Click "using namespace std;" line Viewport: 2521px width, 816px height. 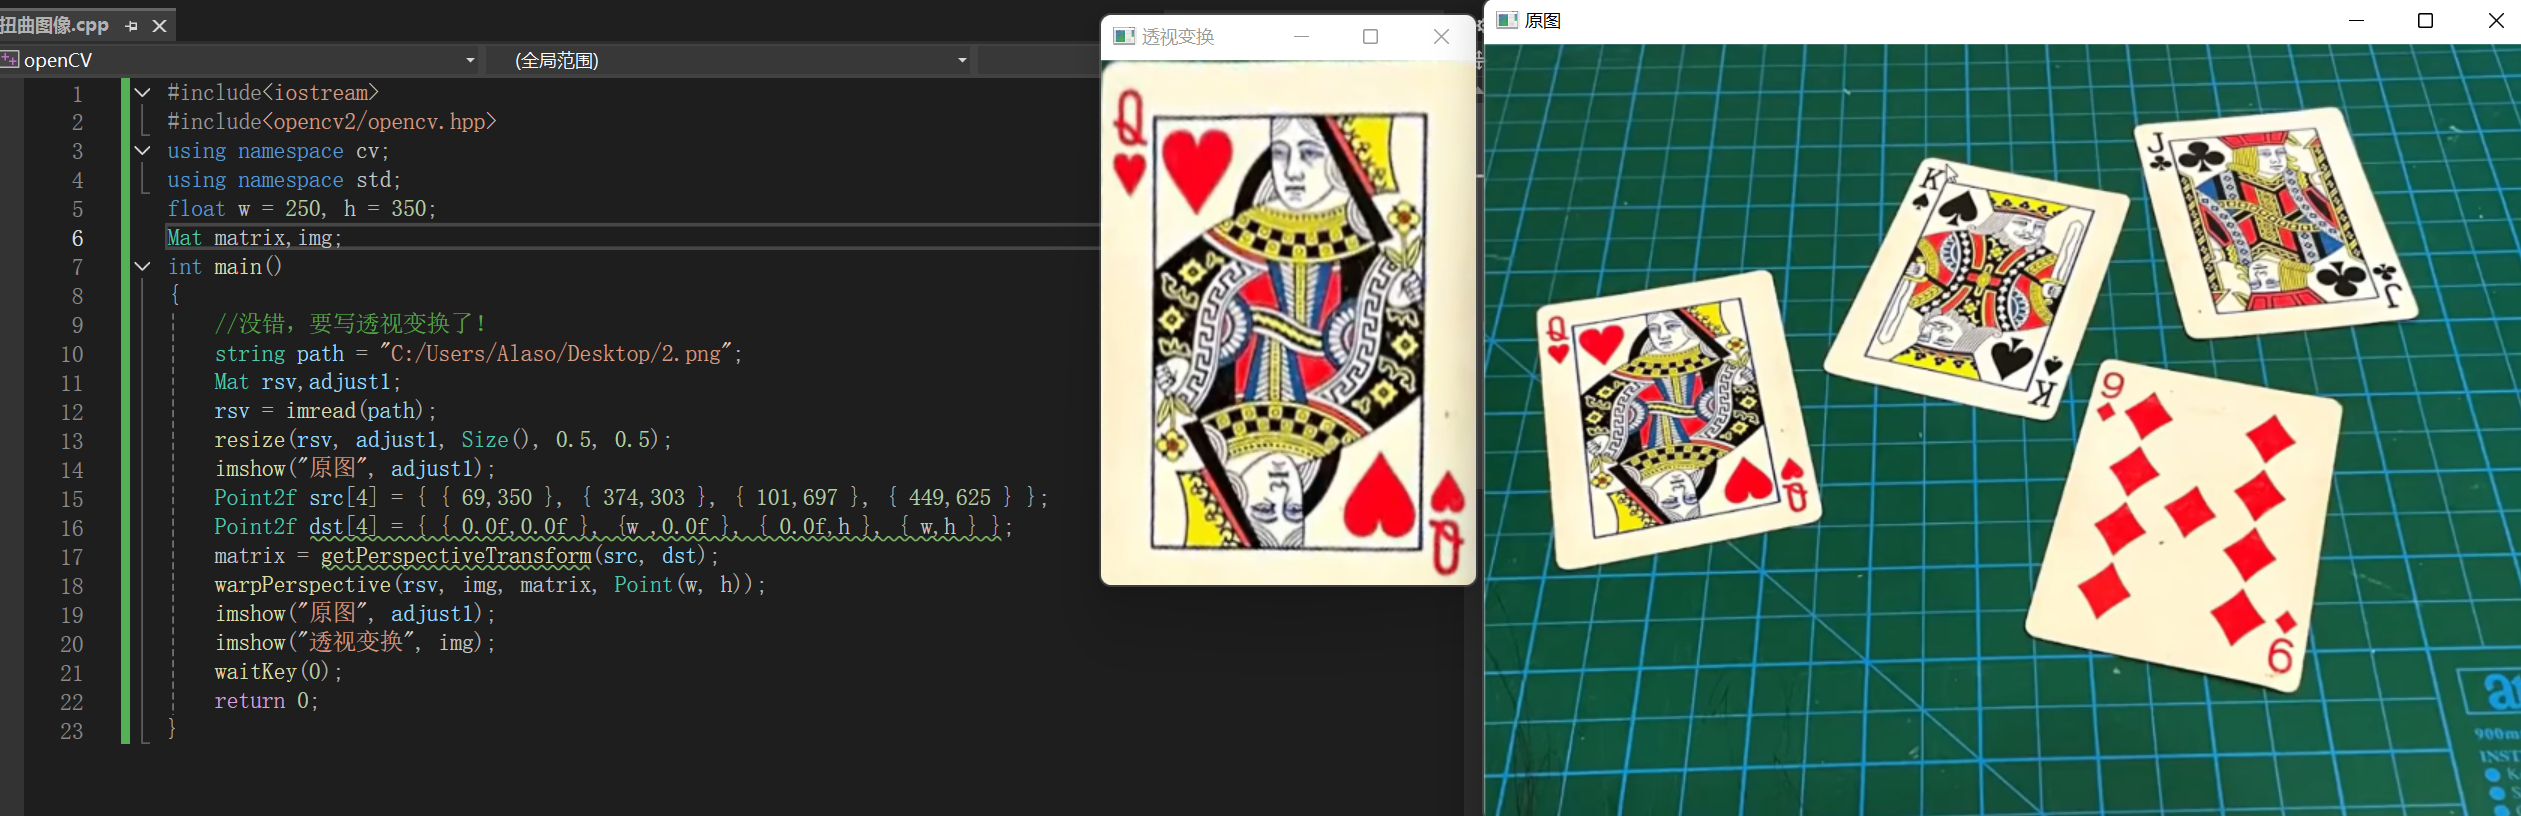pyautogui.click(x=284, y=180)
